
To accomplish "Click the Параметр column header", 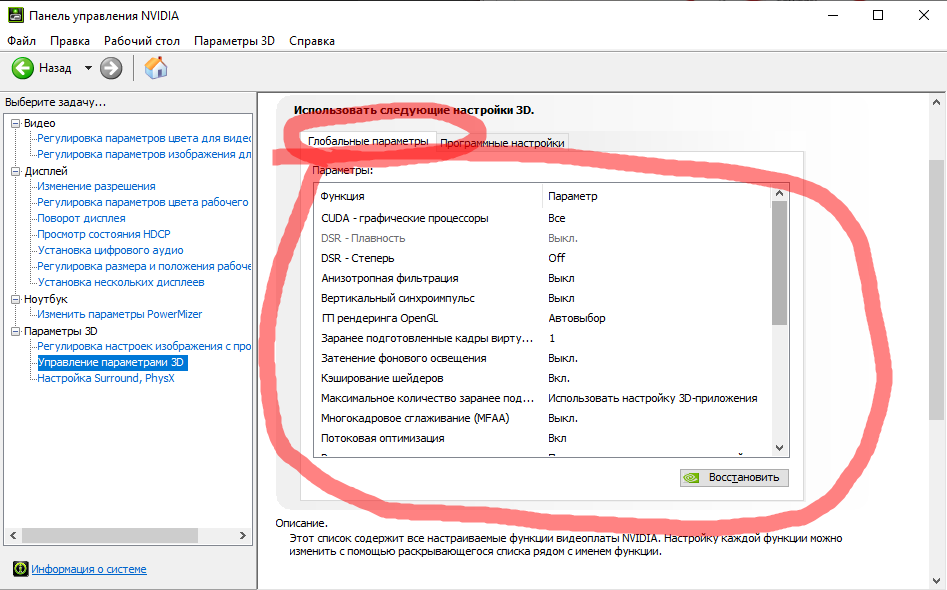I will point(657,196).
